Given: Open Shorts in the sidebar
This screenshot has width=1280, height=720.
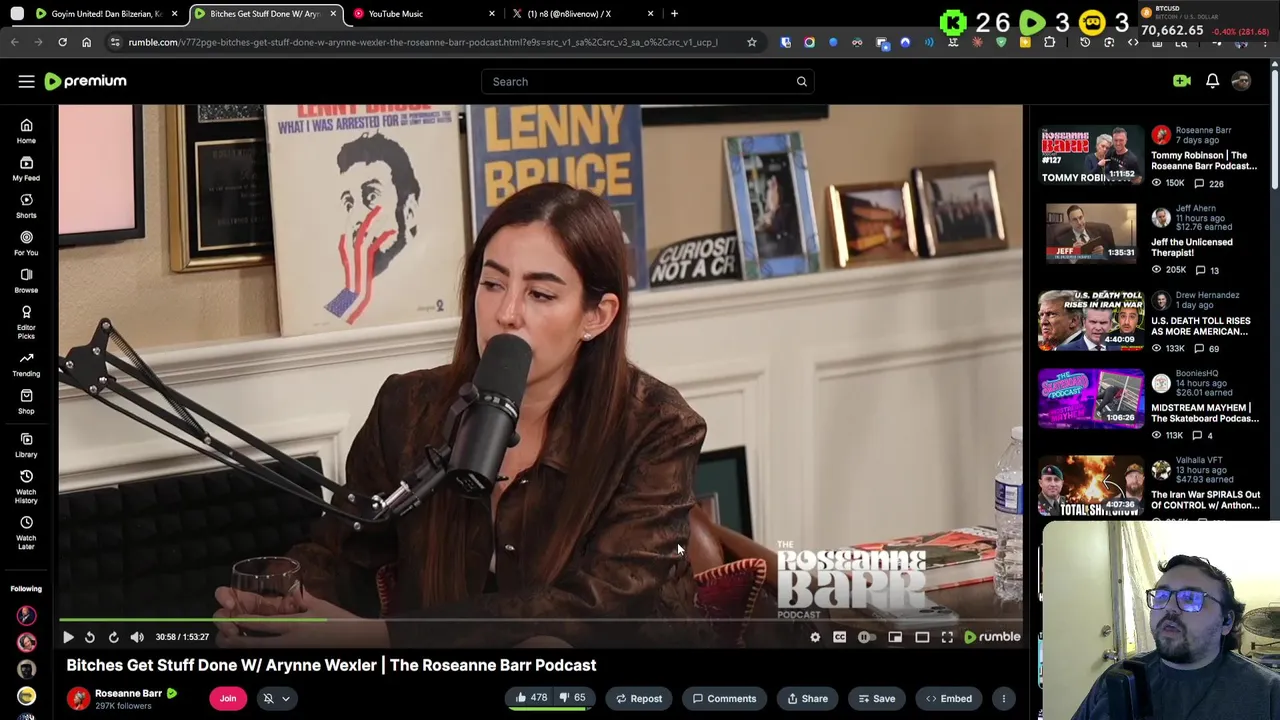Looking at the screenshot, I should coord(26,206).
